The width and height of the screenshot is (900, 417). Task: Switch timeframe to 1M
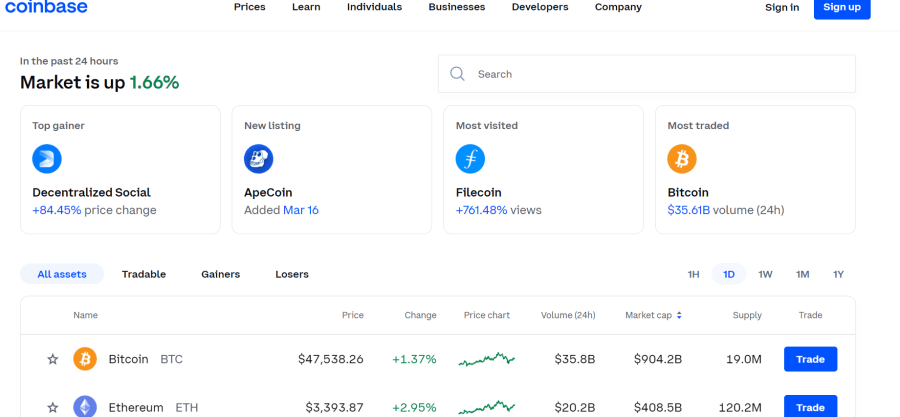point(802,274)
